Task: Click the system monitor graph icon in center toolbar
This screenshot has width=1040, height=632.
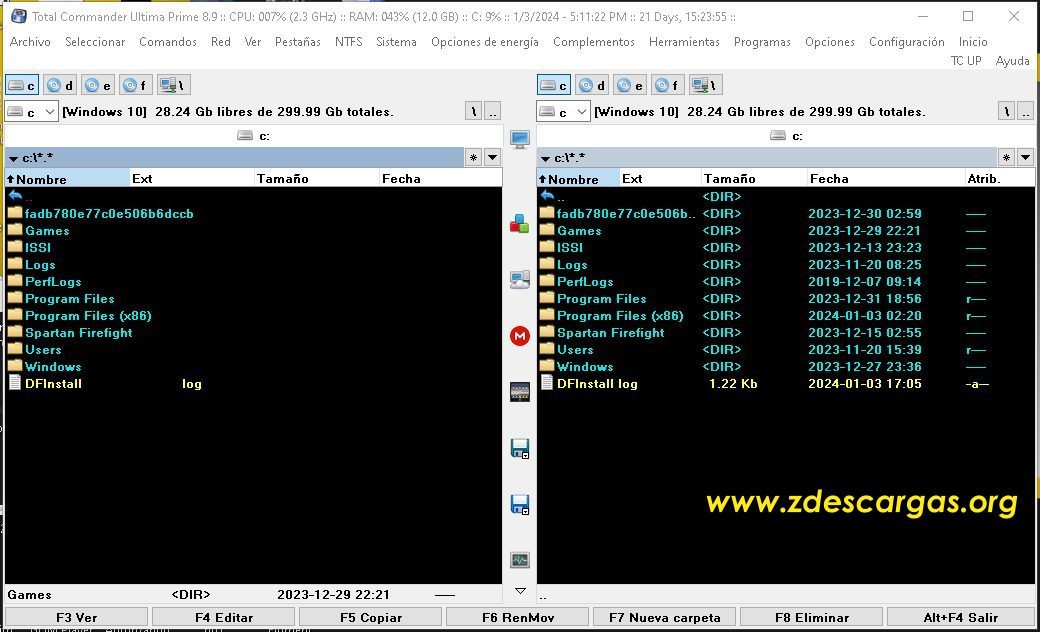Action: 519,560
